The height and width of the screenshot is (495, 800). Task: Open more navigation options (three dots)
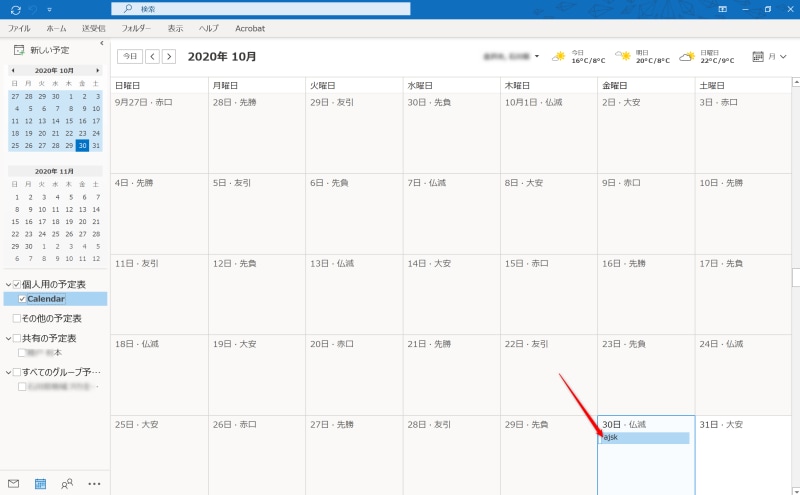[x=94, y=483]
